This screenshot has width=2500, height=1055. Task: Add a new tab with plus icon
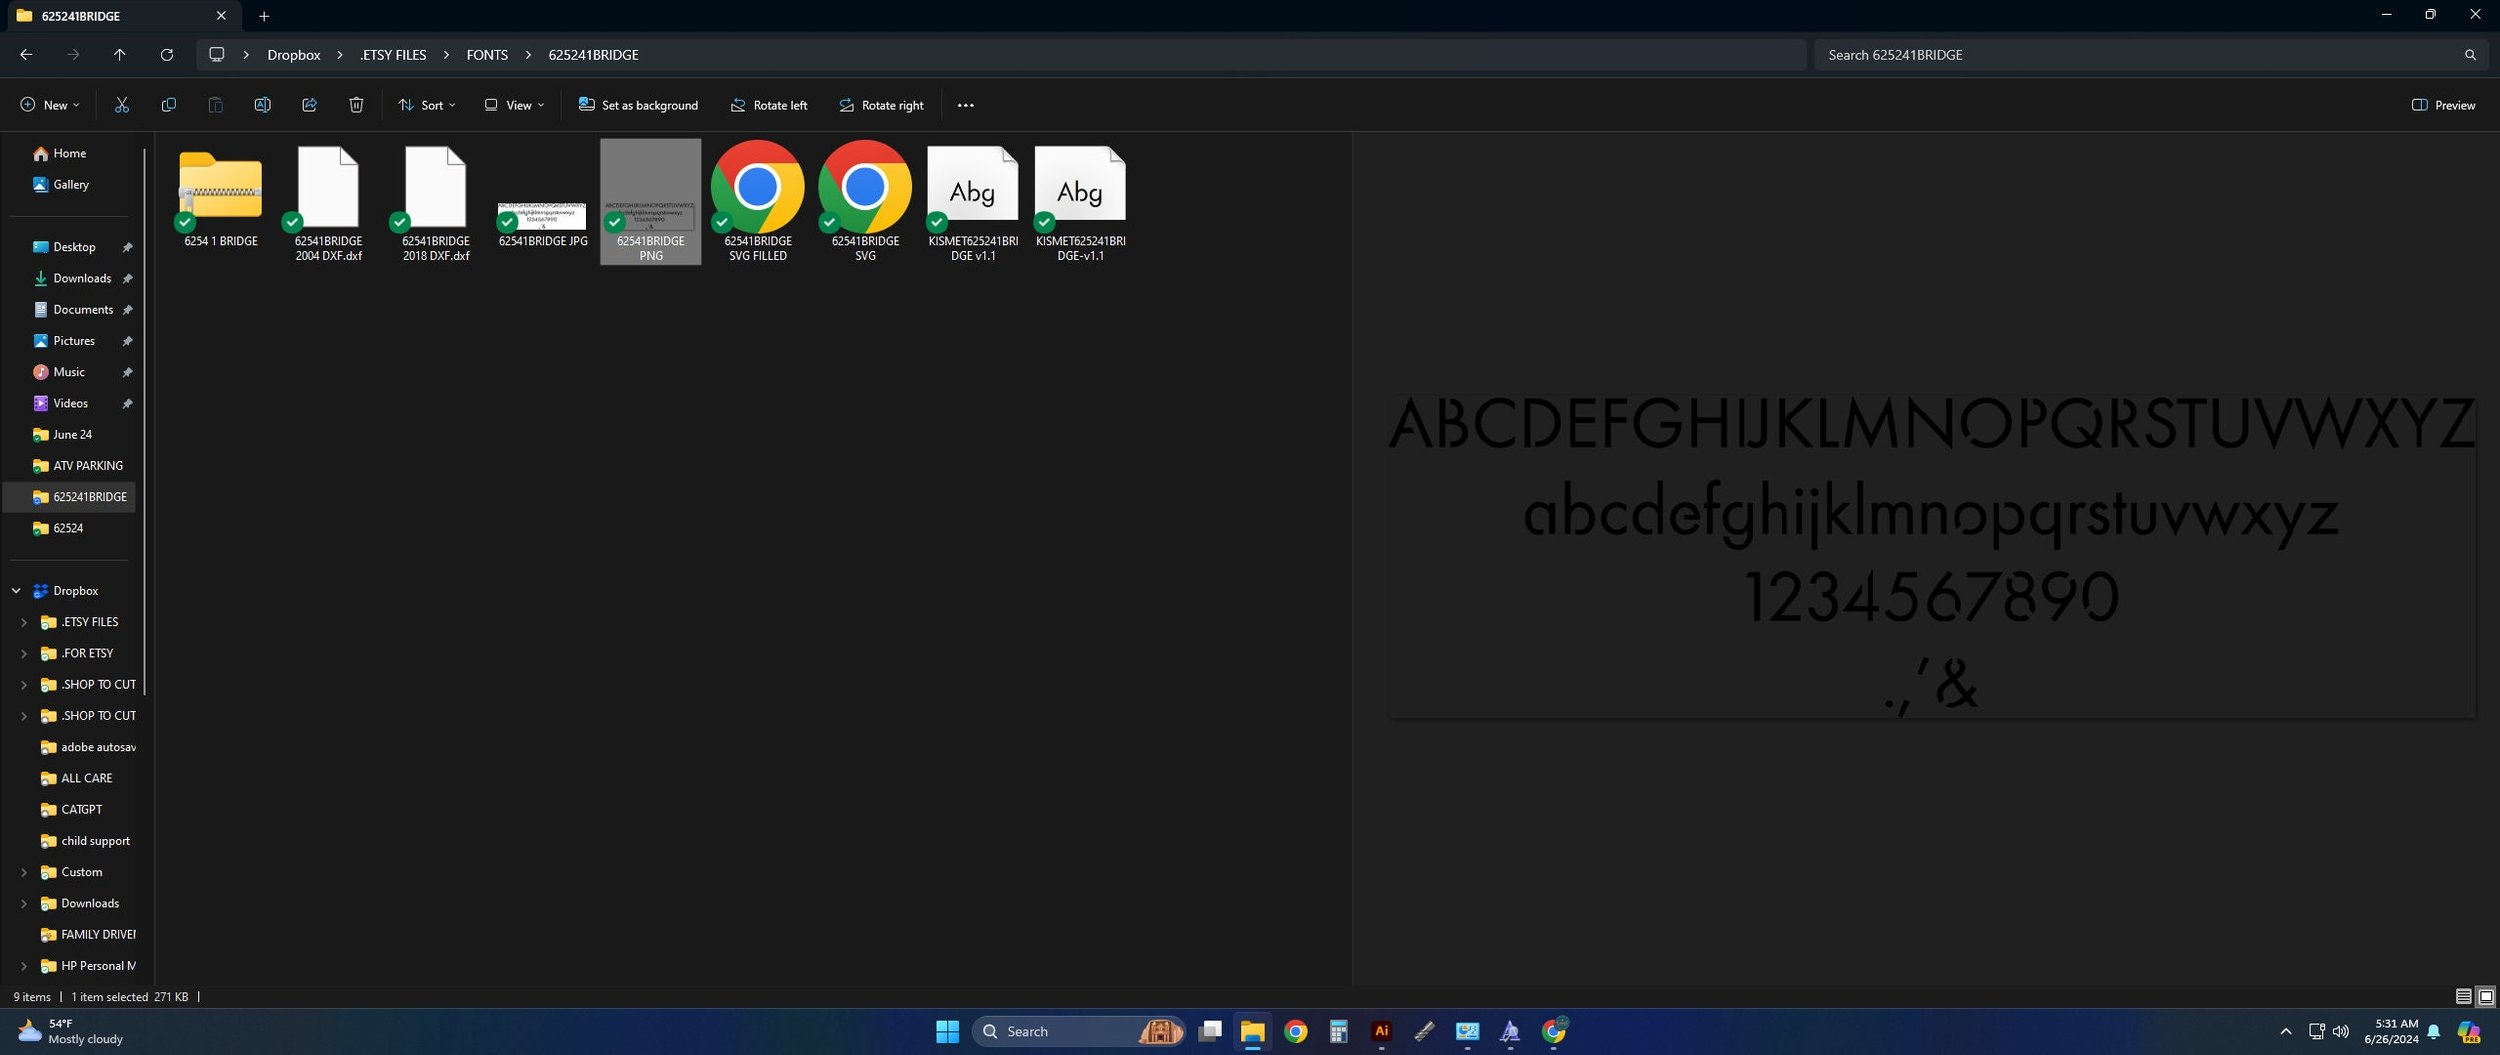coord(264,16)
